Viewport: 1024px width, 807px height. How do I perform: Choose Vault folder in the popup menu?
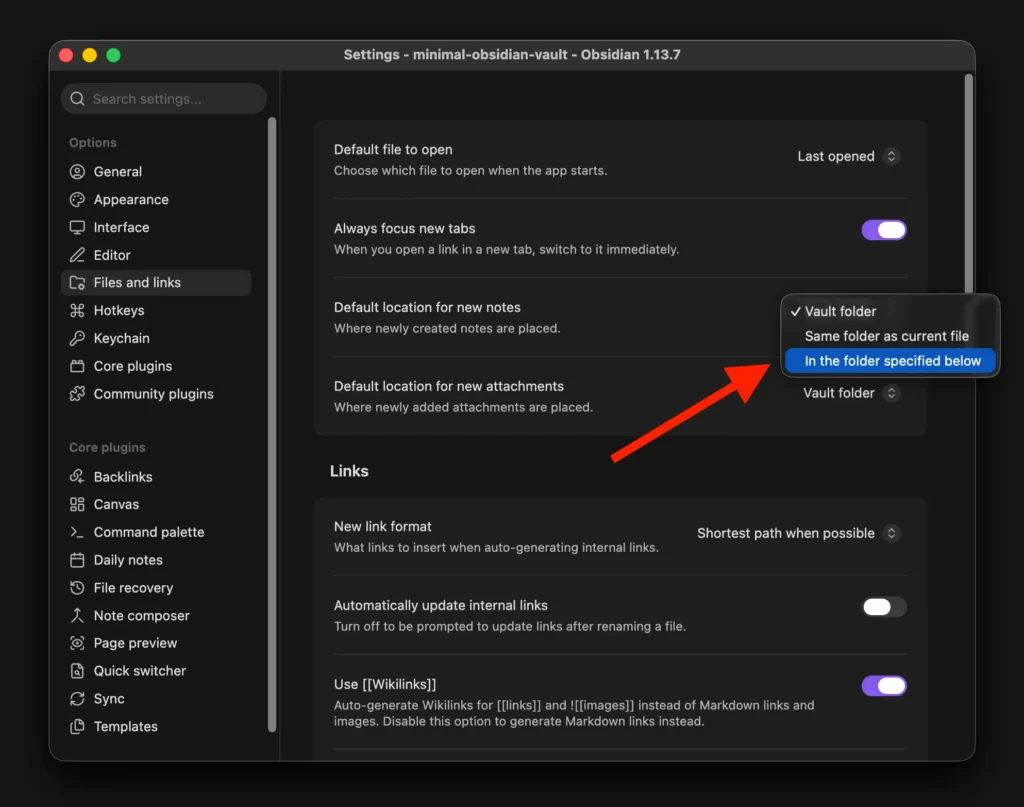click(x=890, y=311)
